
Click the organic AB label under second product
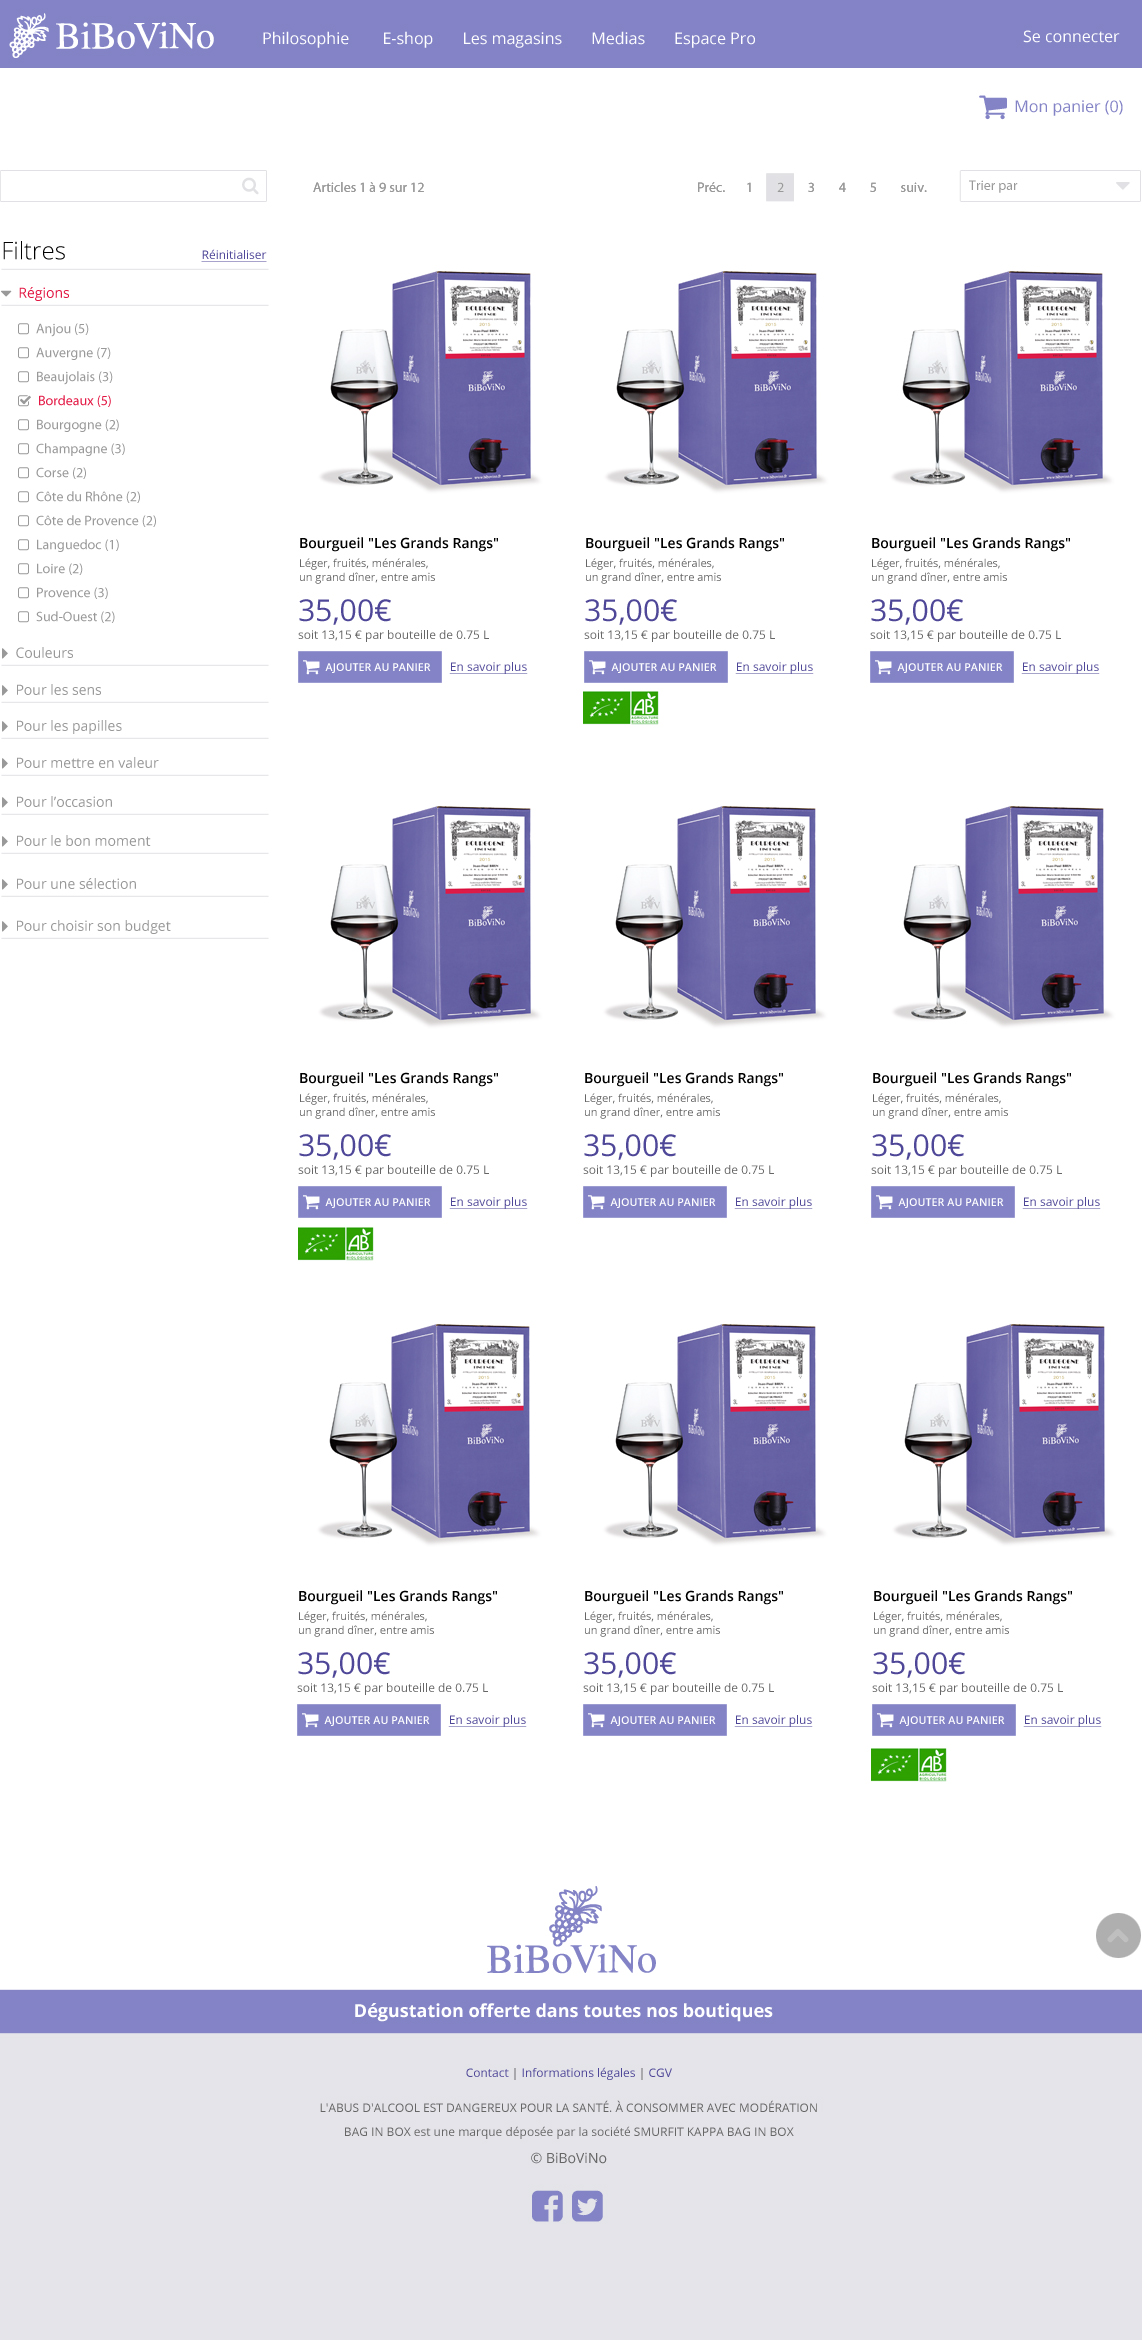pos(621,707)
